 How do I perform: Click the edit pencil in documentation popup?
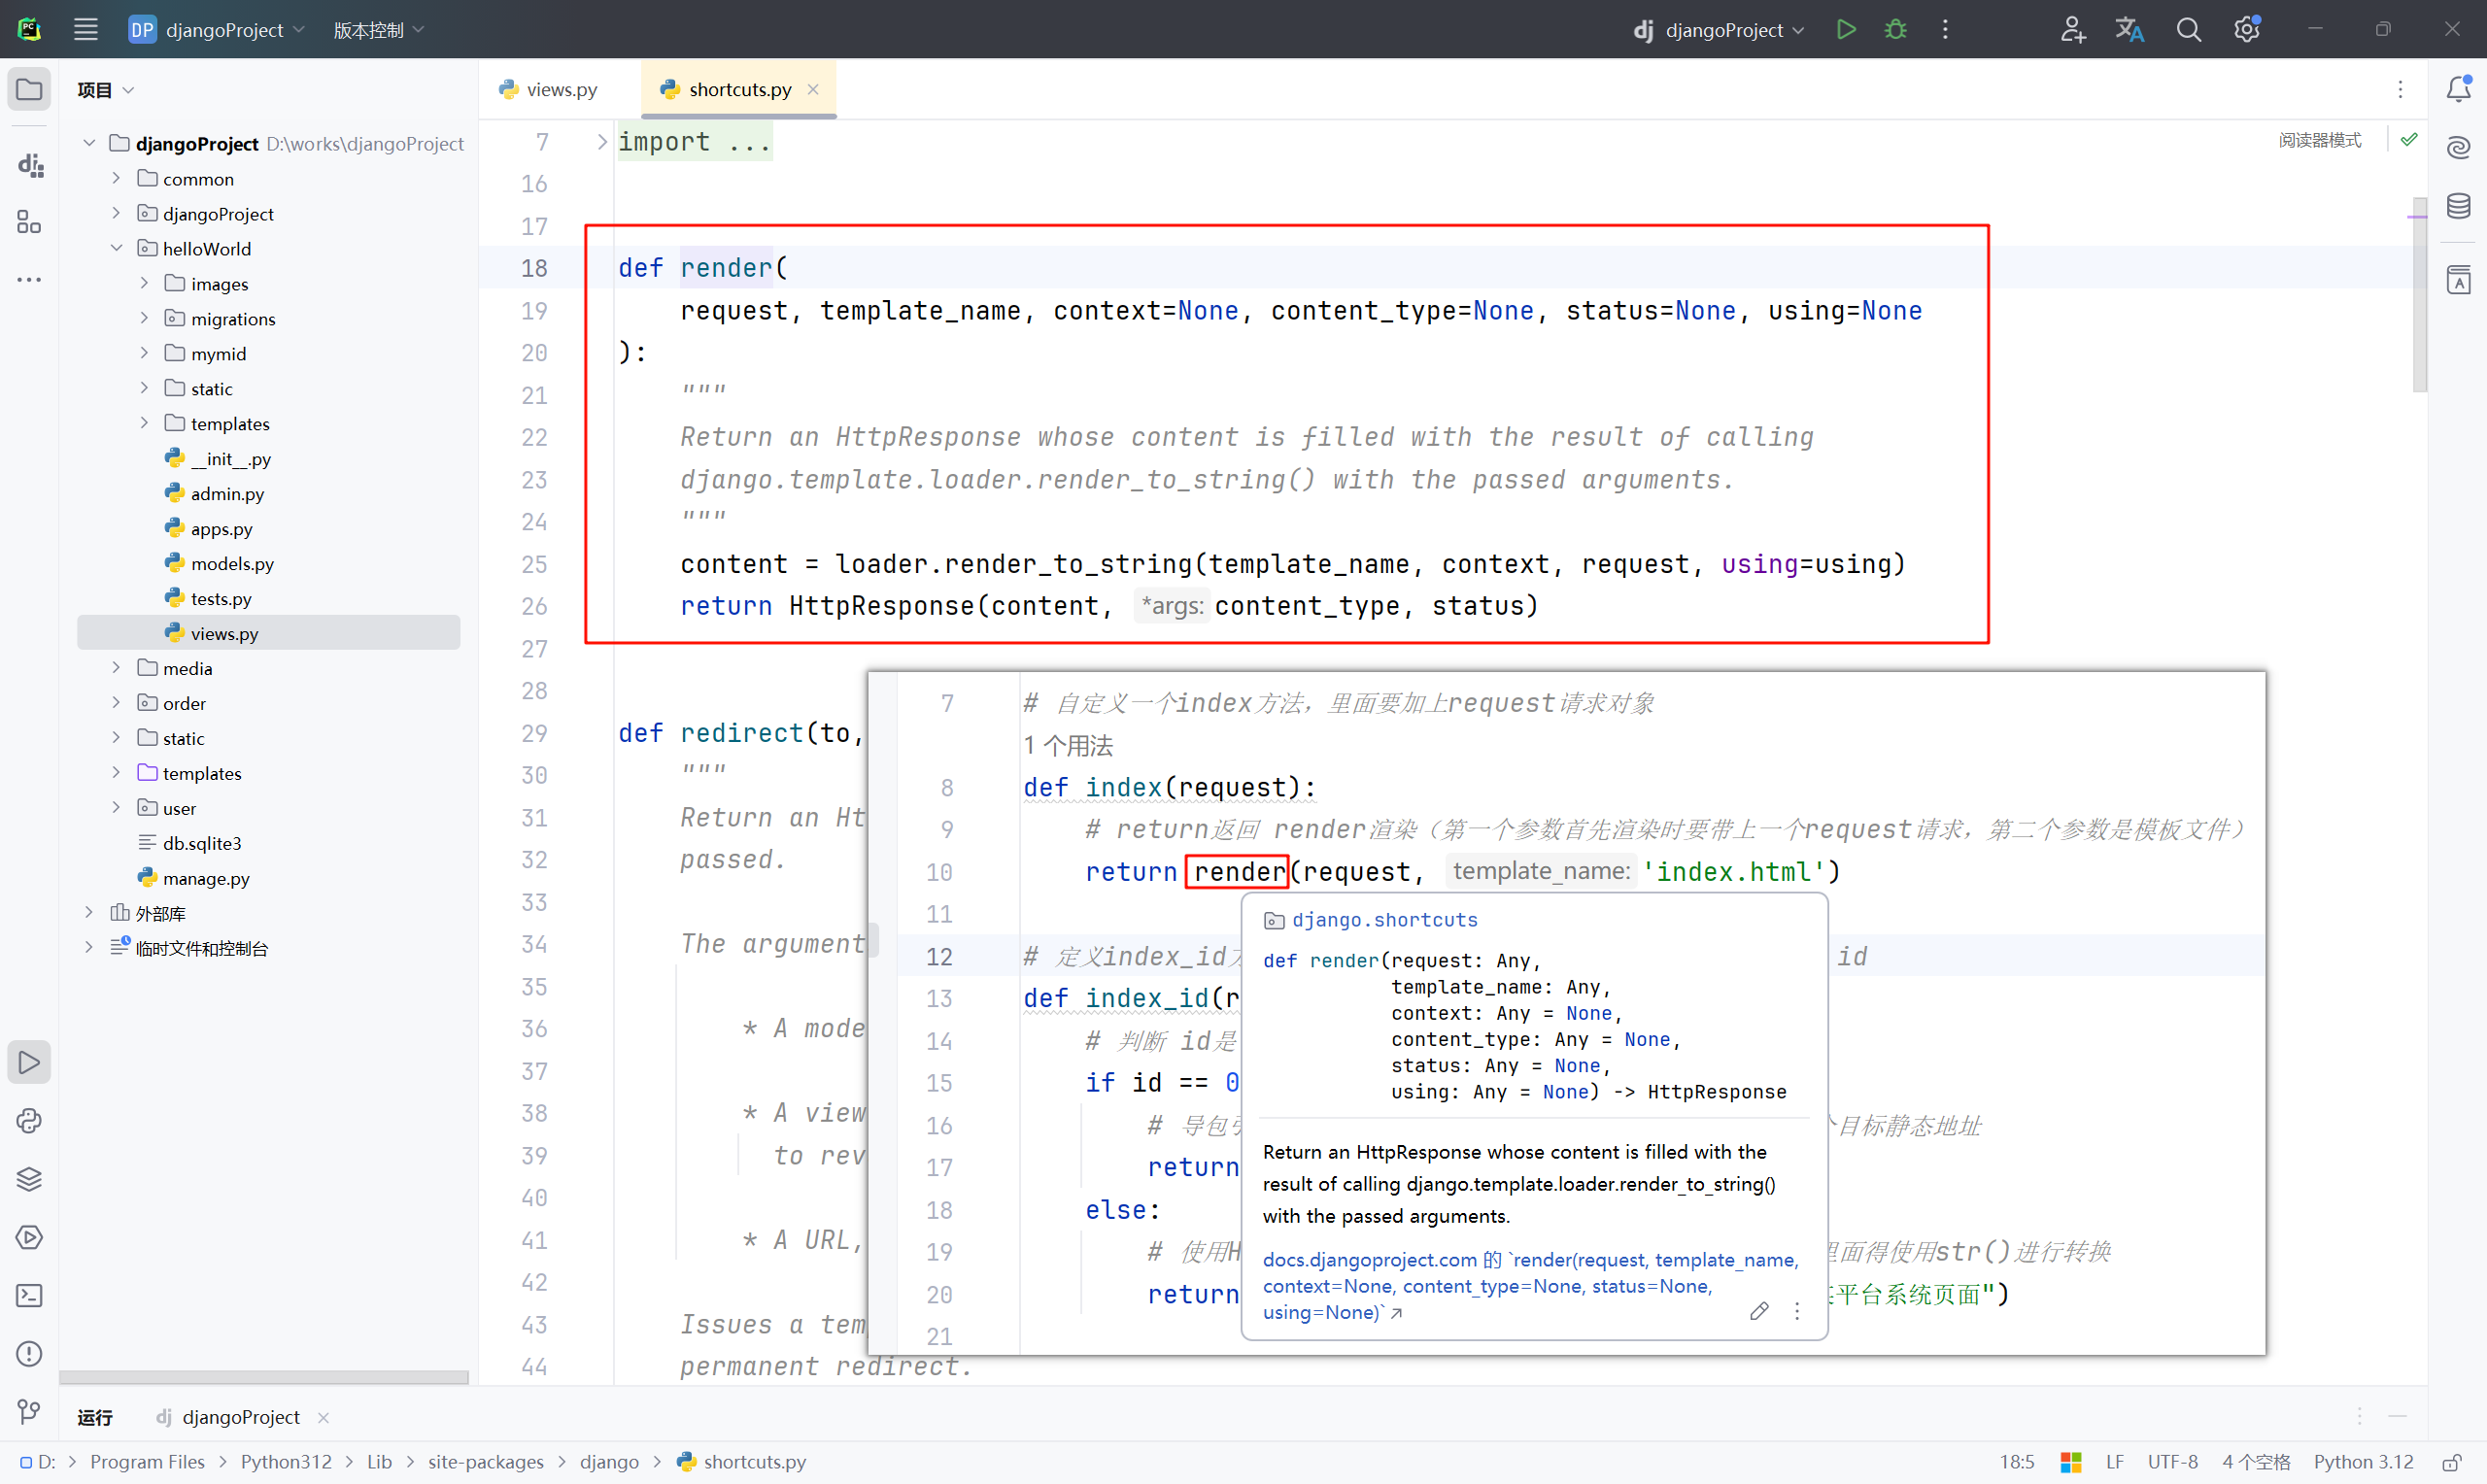pos(1759,1310)
